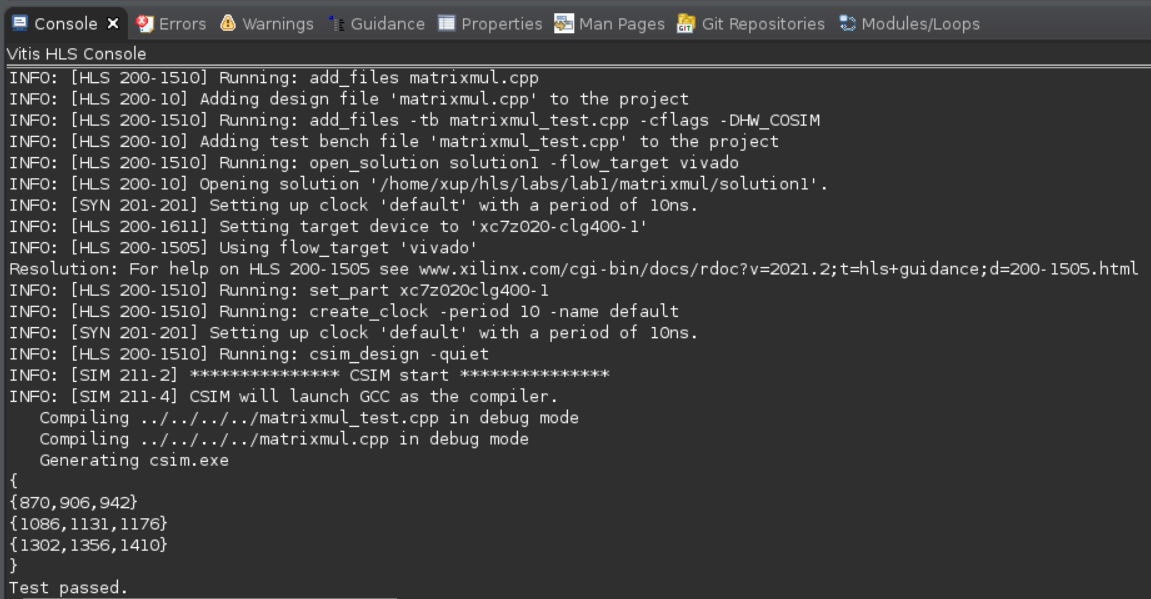Image resolution: width=1151 pixels, height=599 pixels.
Task: Click the Guidance tab icon
Action: (x=338, y=23)
